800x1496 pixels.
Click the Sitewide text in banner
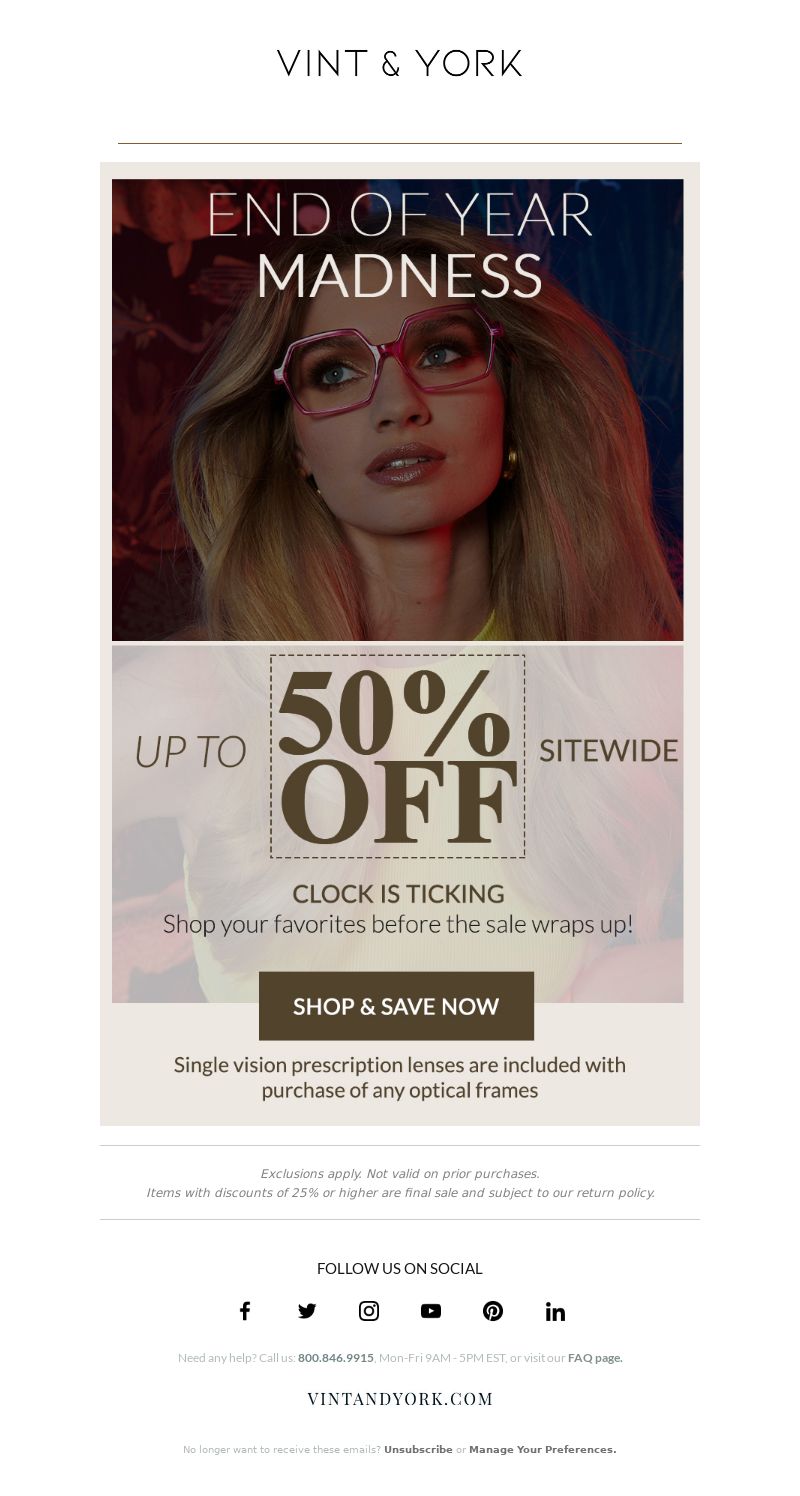tap(608, 750)
